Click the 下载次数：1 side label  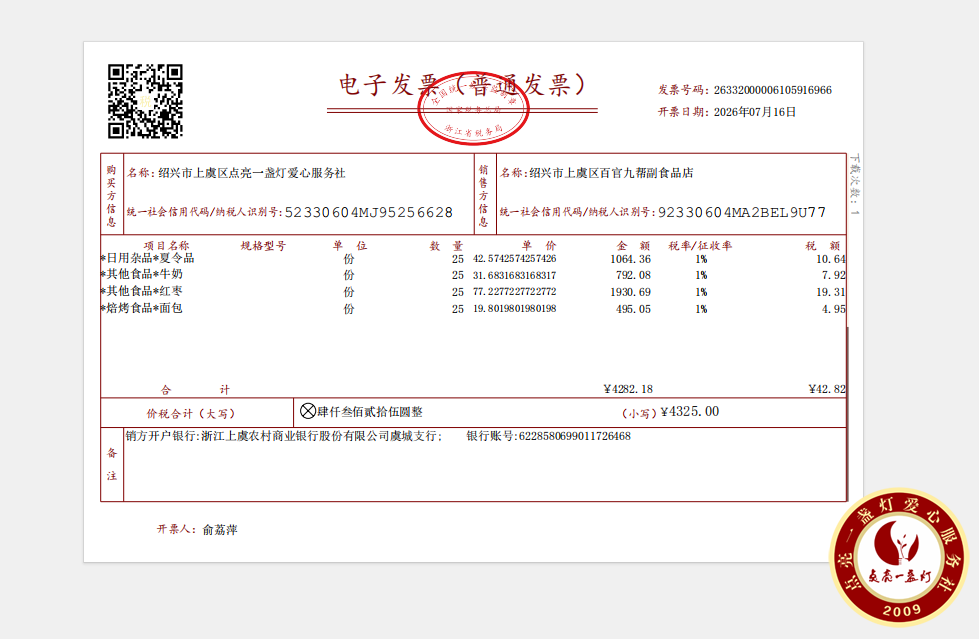pyautogui.click(x=854, y=185)
